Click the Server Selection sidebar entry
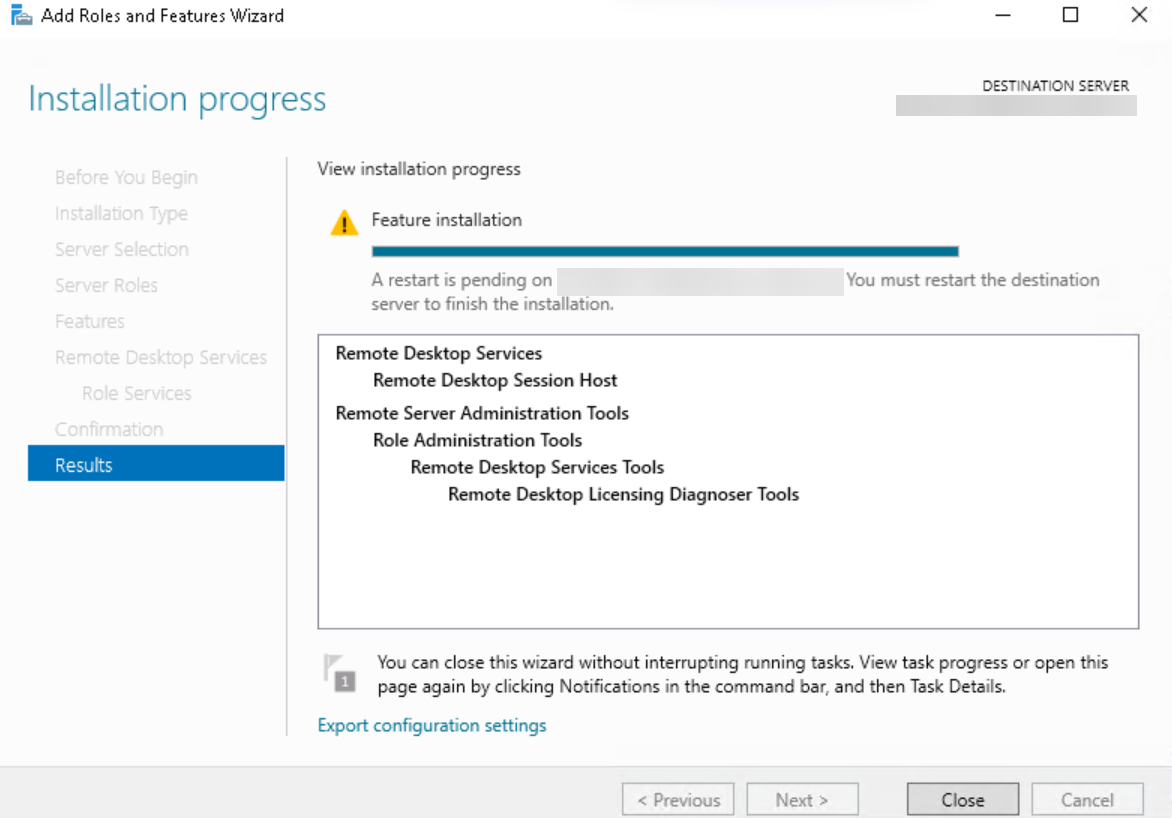This screenshot has height=818, width=1172. [x=122, y=249]
